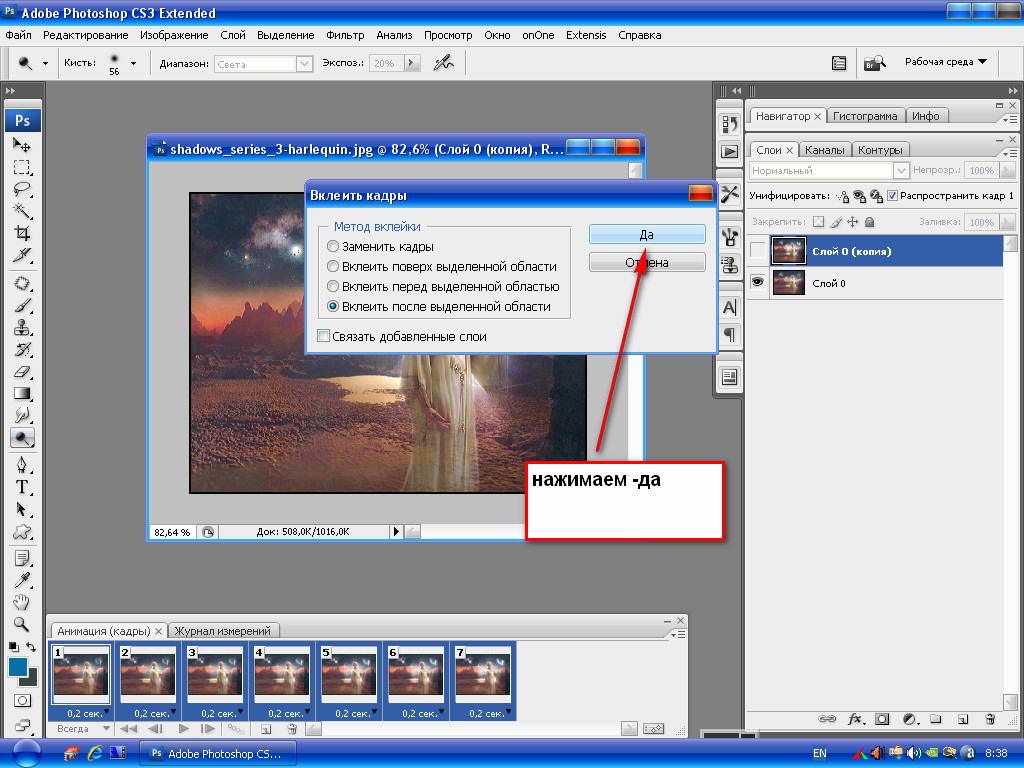The image size is (1024, 768).
Task: Toggle Quick Mask mode
Action: [x=22, y=701]
